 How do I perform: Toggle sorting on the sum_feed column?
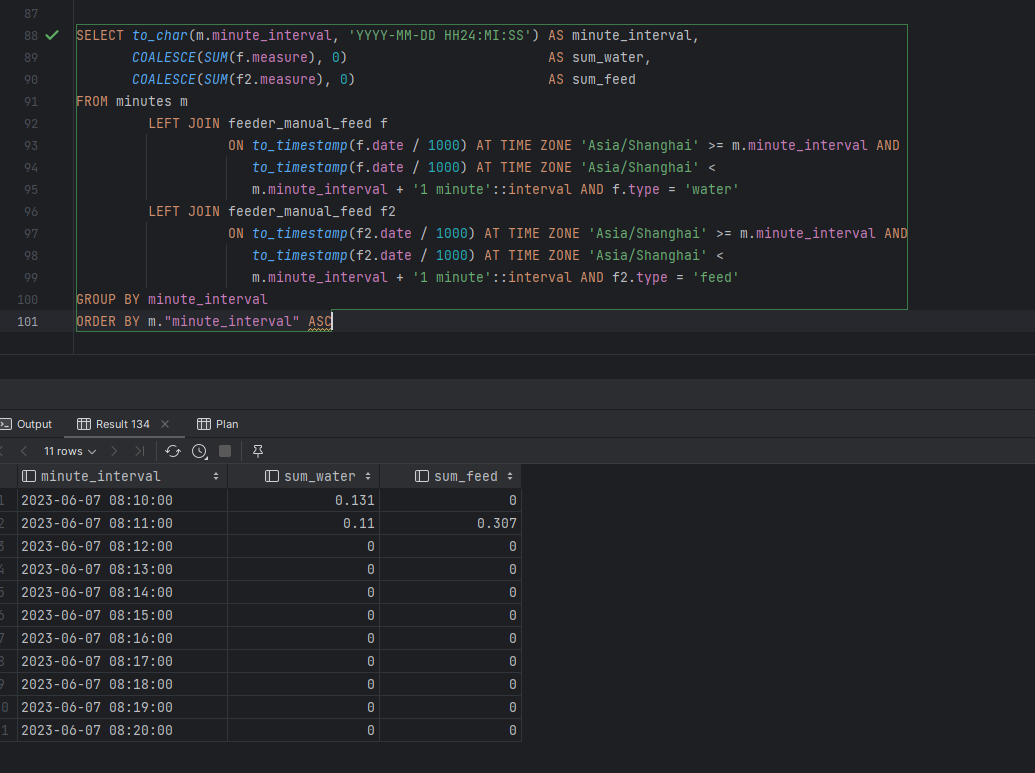coord(512,476)
